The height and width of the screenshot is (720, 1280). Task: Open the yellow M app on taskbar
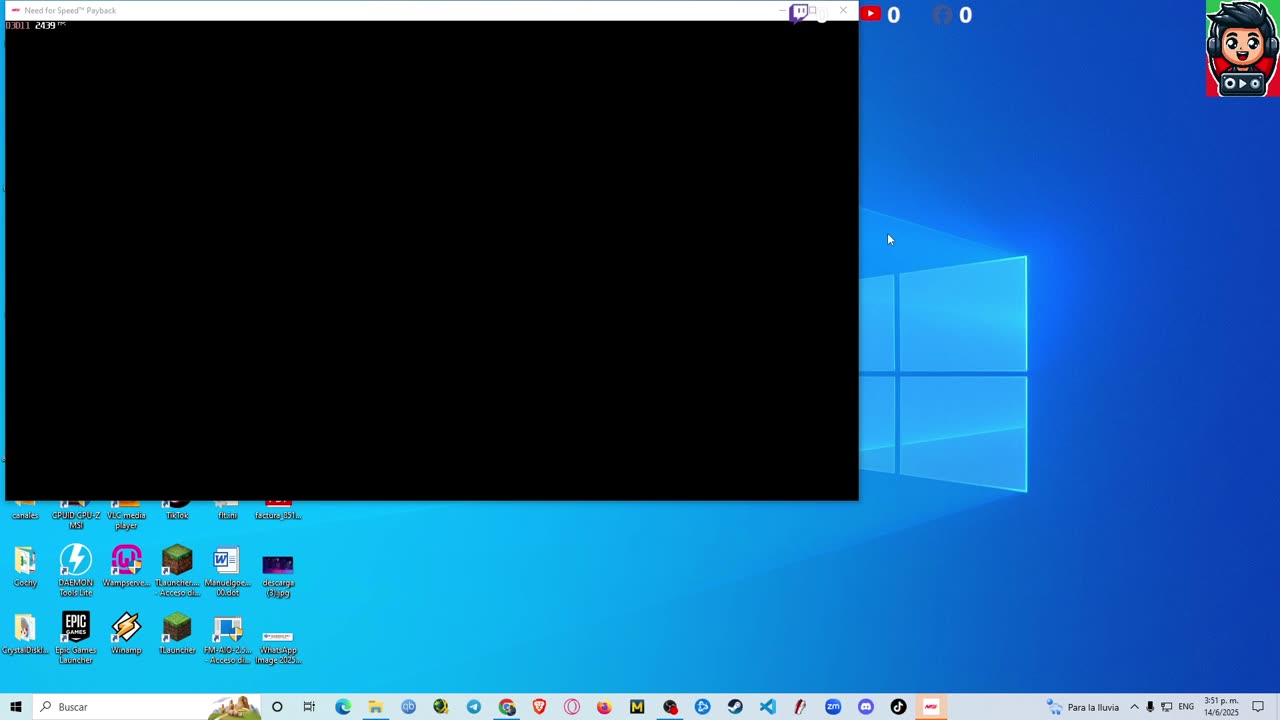pos(637,707)
